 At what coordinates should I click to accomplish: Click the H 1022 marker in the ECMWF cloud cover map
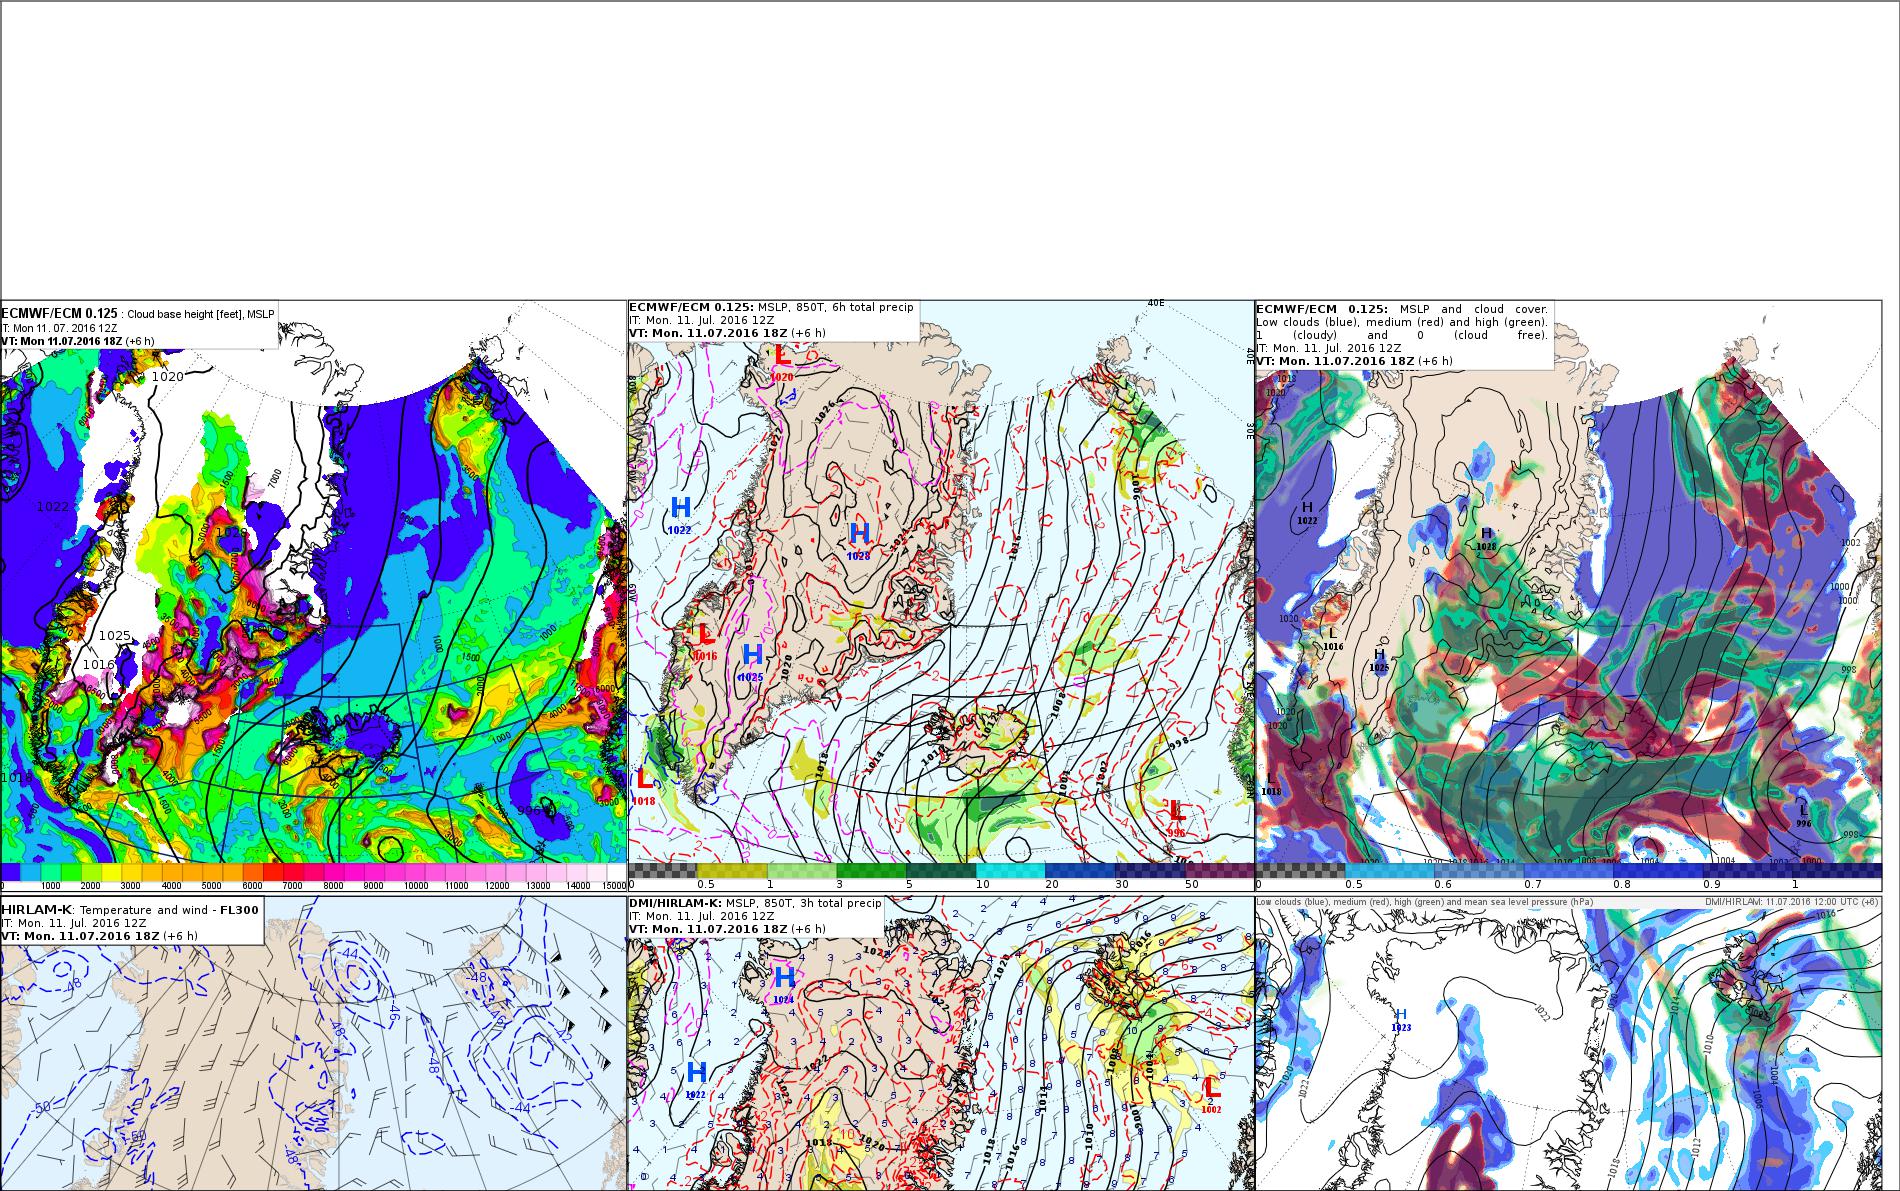pos(1306,513)
